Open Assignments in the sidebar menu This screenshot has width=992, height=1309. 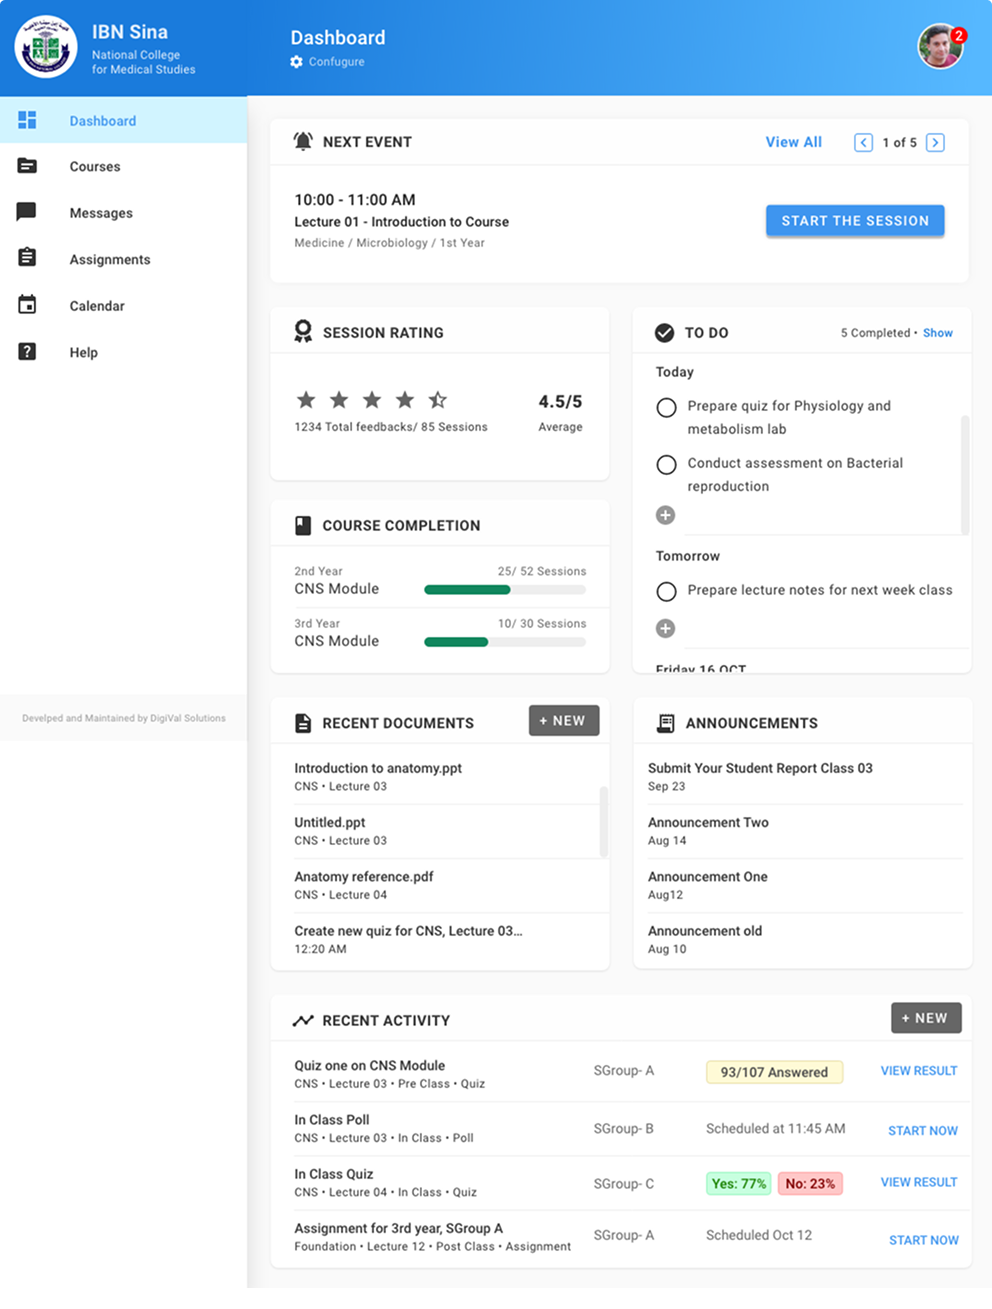(x=123, y=259)
